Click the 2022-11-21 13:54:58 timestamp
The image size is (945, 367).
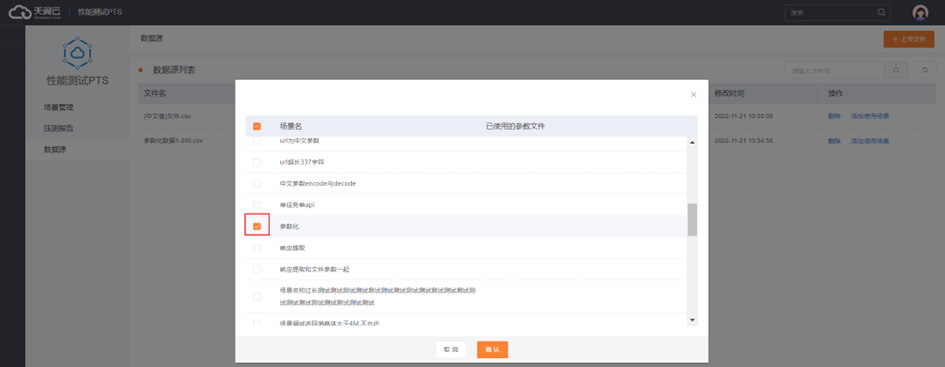[x=744, y=141]
